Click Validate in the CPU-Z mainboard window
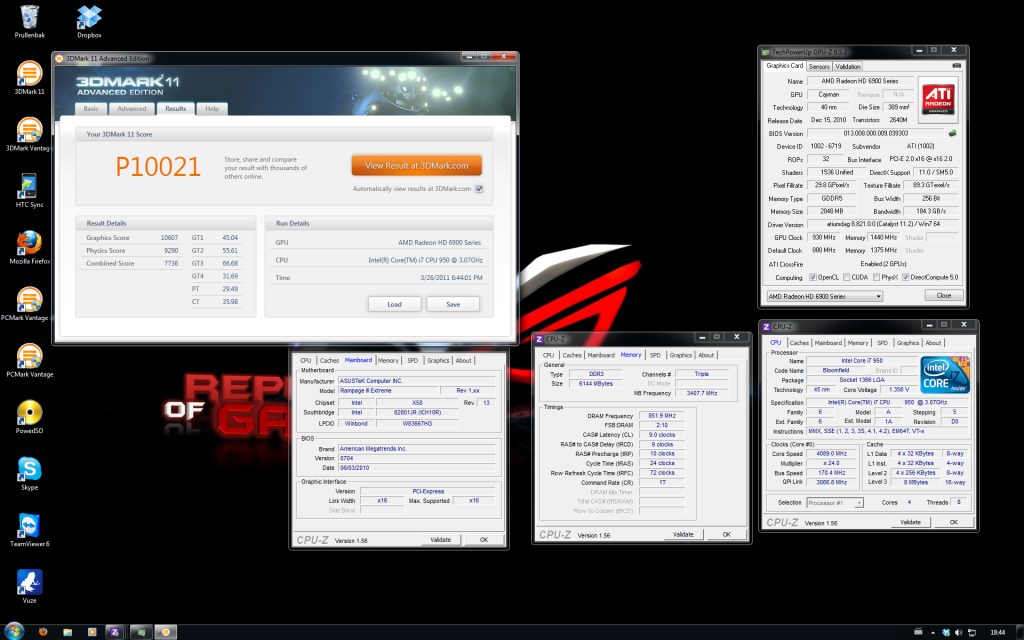The image size is (1024, 640). (441, 540)
